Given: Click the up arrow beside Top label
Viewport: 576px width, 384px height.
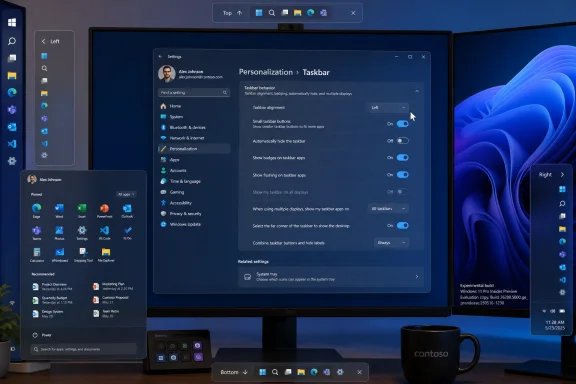Looking at the screenshot, I should click(x=240, y=13).
